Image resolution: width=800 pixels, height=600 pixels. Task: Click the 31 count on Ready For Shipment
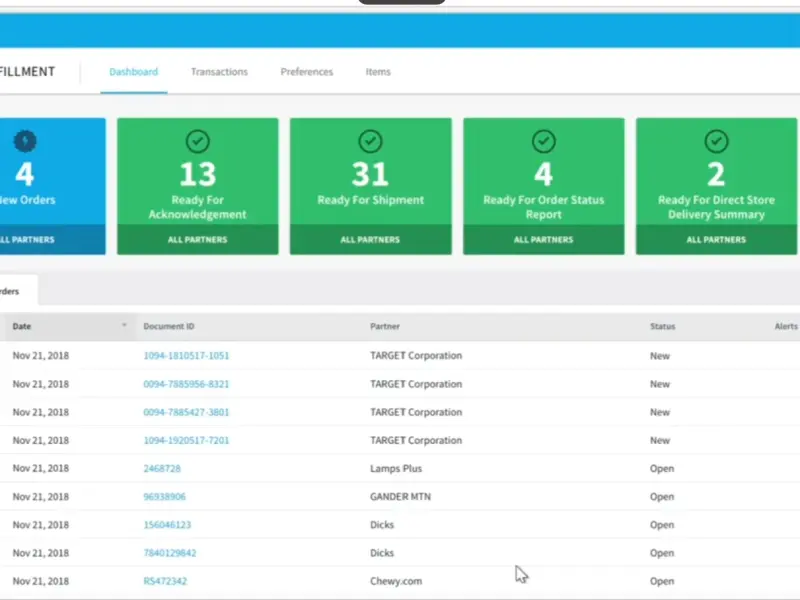point(370,174)
